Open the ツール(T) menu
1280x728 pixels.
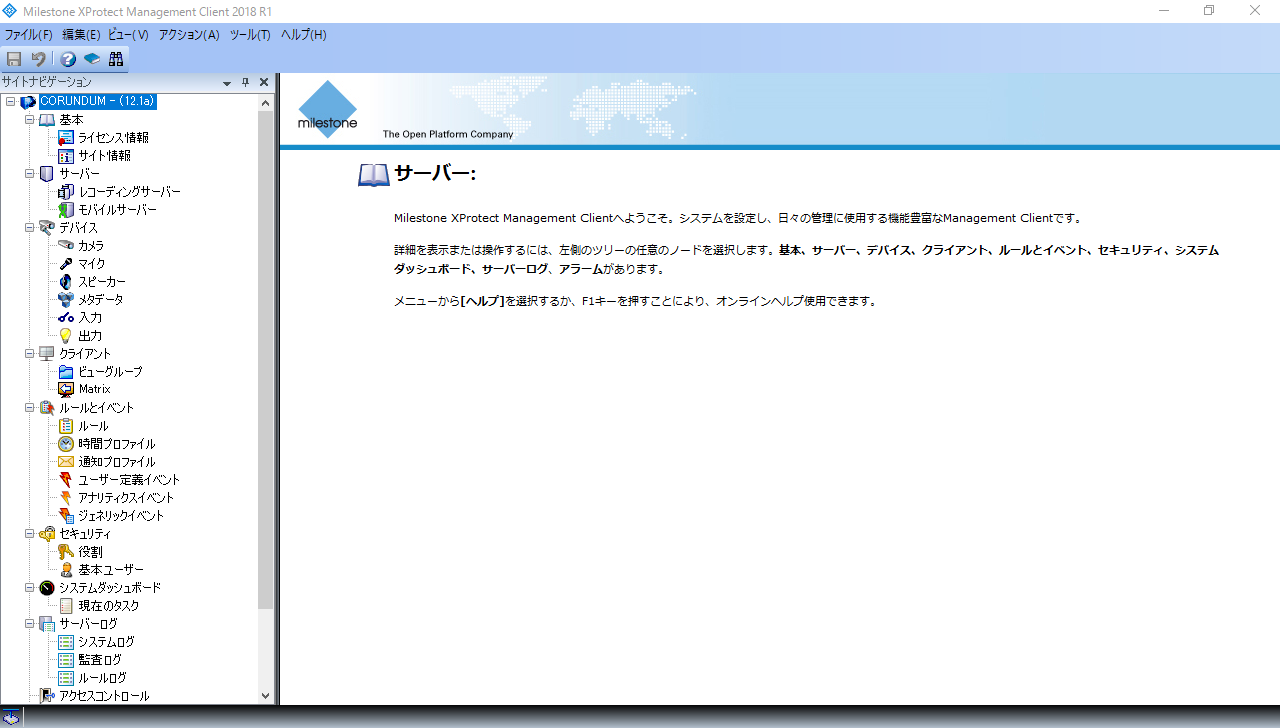pos(250,35)
